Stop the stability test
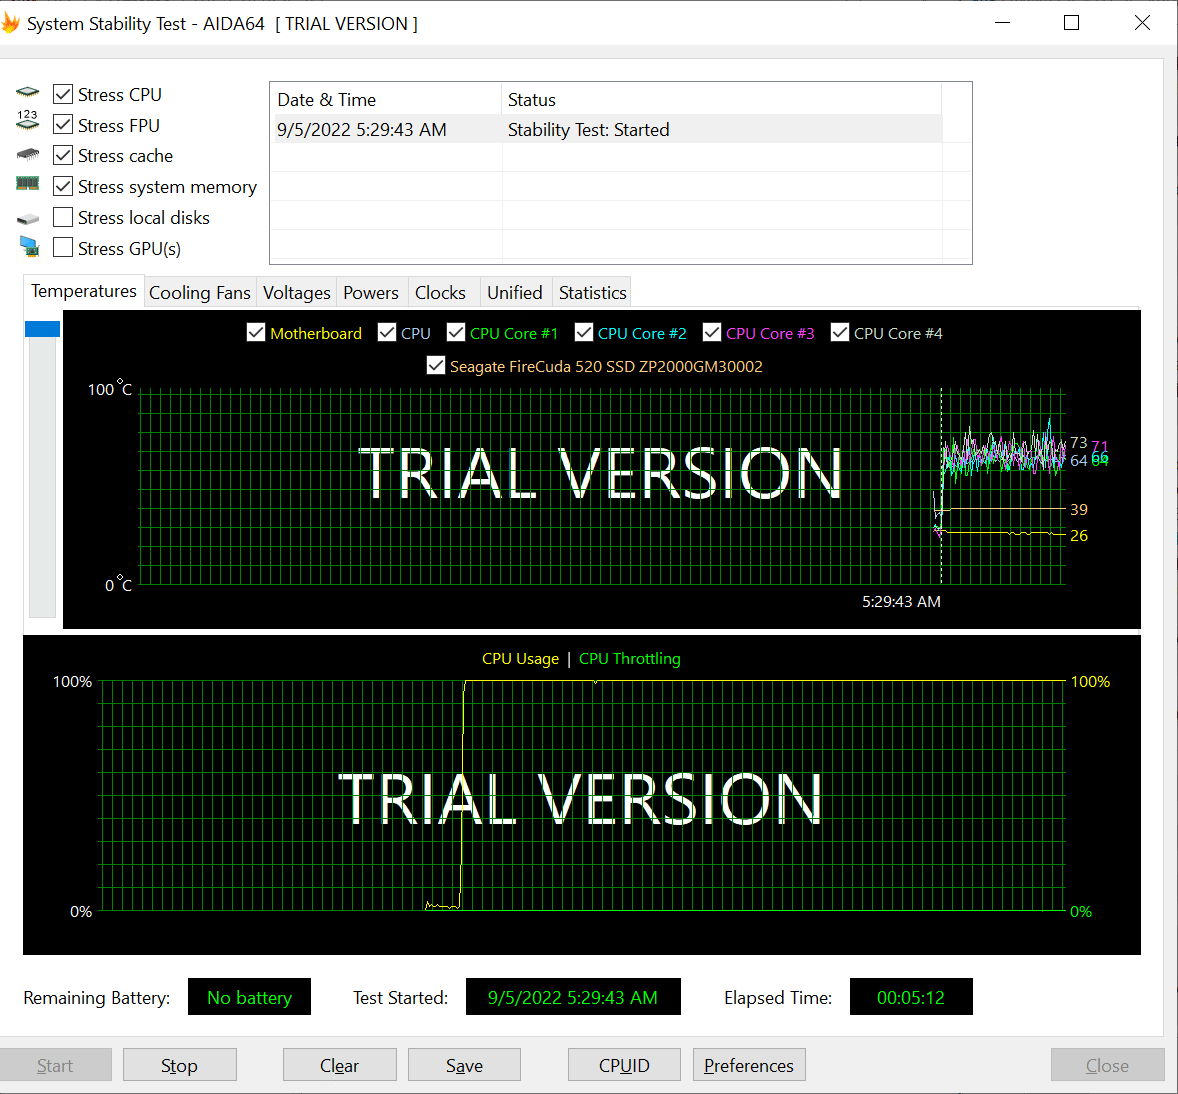Image resolution: width=1178 pixels, height=1094 pixels. tap(179, 1065)
